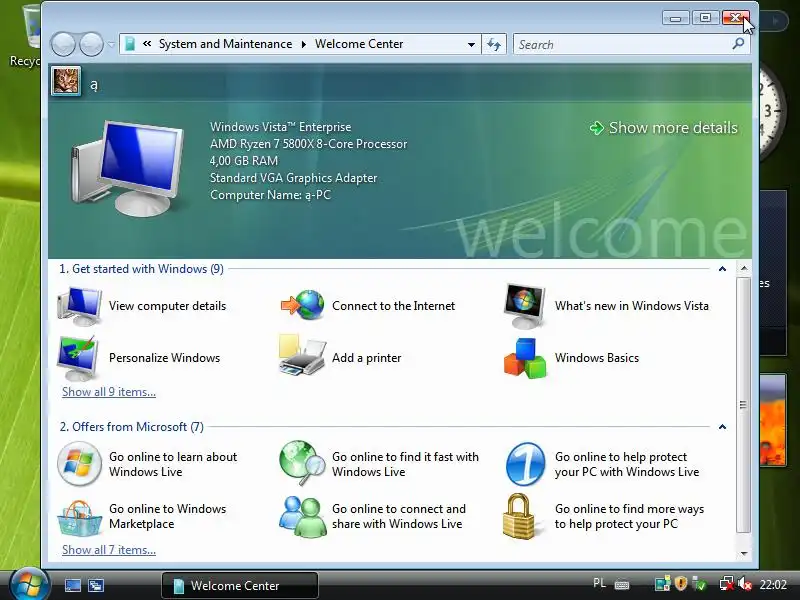Screen dimensions: 800x600
Task: Collapse the Get started with Windows section
Action: tap(722, 269)
